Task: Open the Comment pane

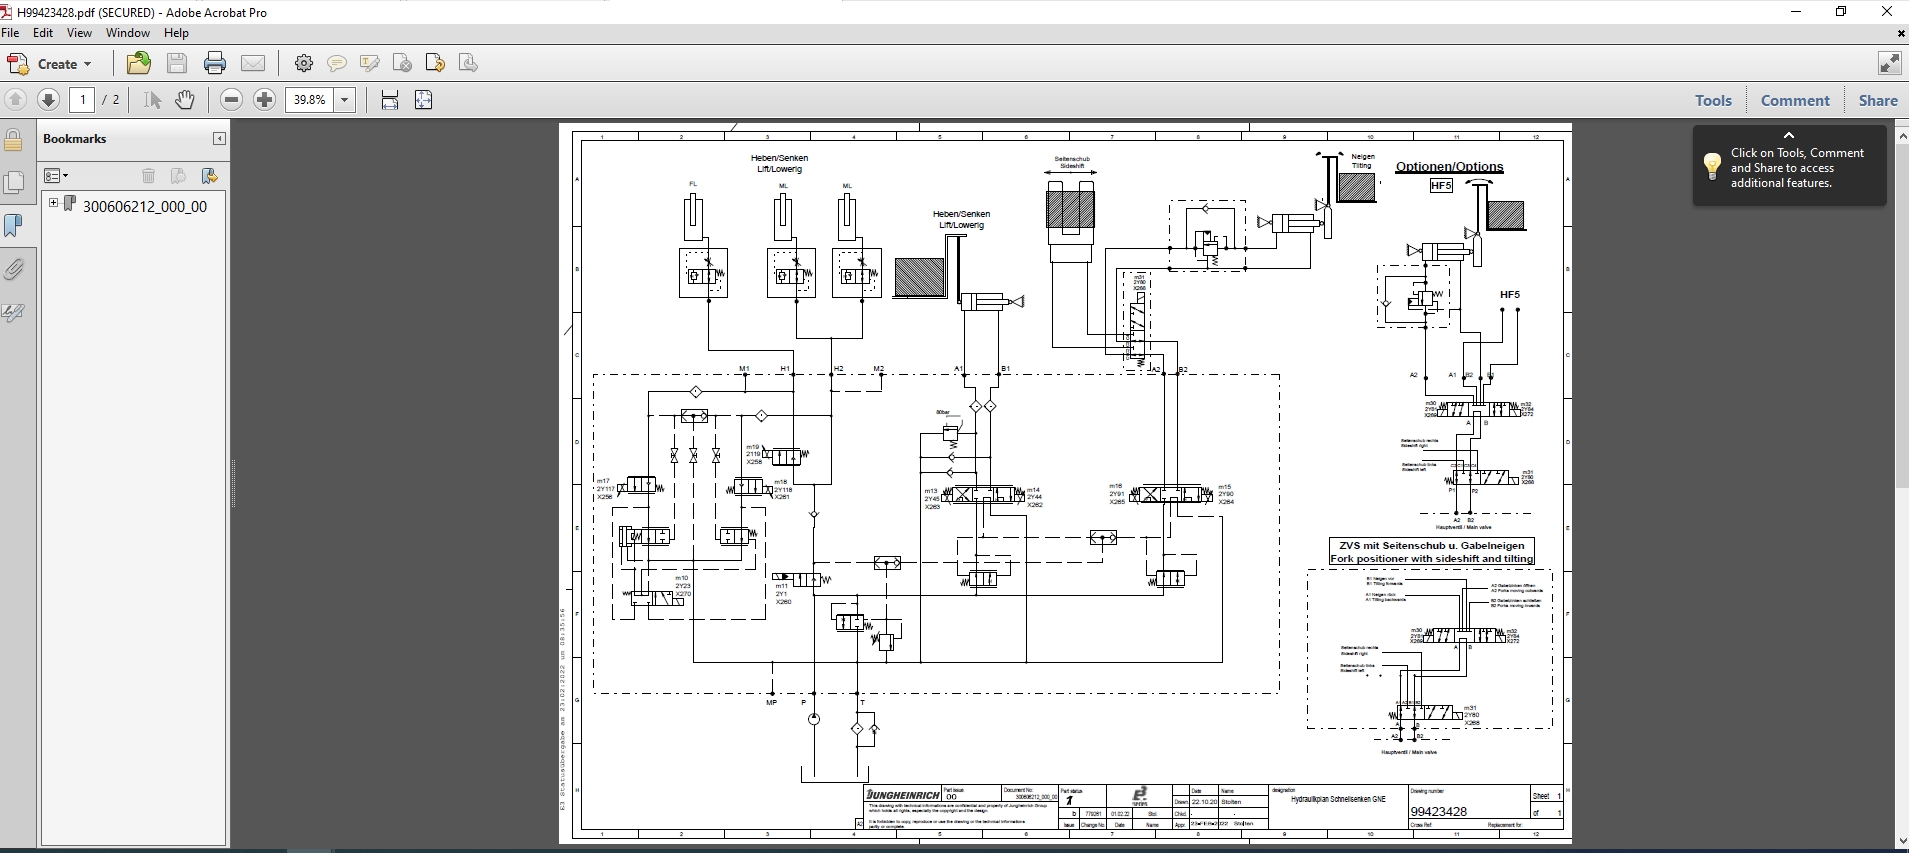Action: [x=1795, y=100]
